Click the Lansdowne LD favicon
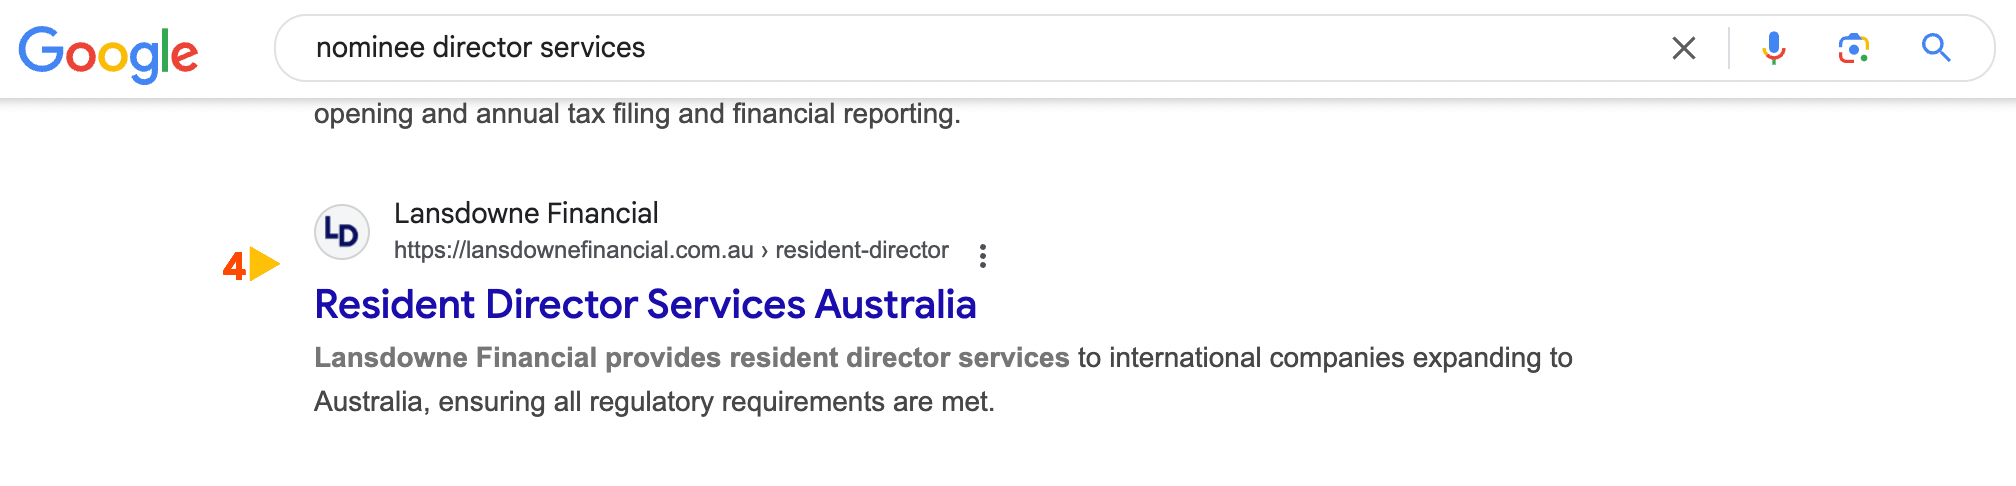 click(342, 232)
